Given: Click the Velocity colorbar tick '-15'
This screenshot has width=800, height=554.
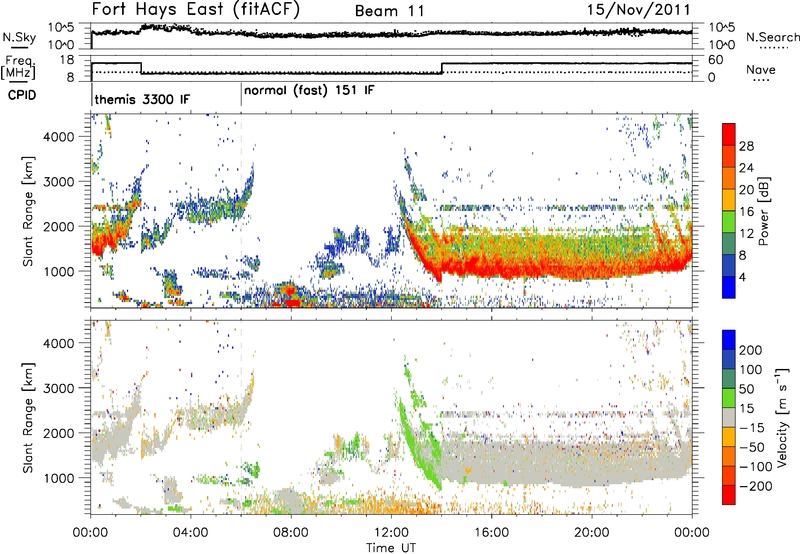Looking at the screenshot, I should tap(752, 428).
